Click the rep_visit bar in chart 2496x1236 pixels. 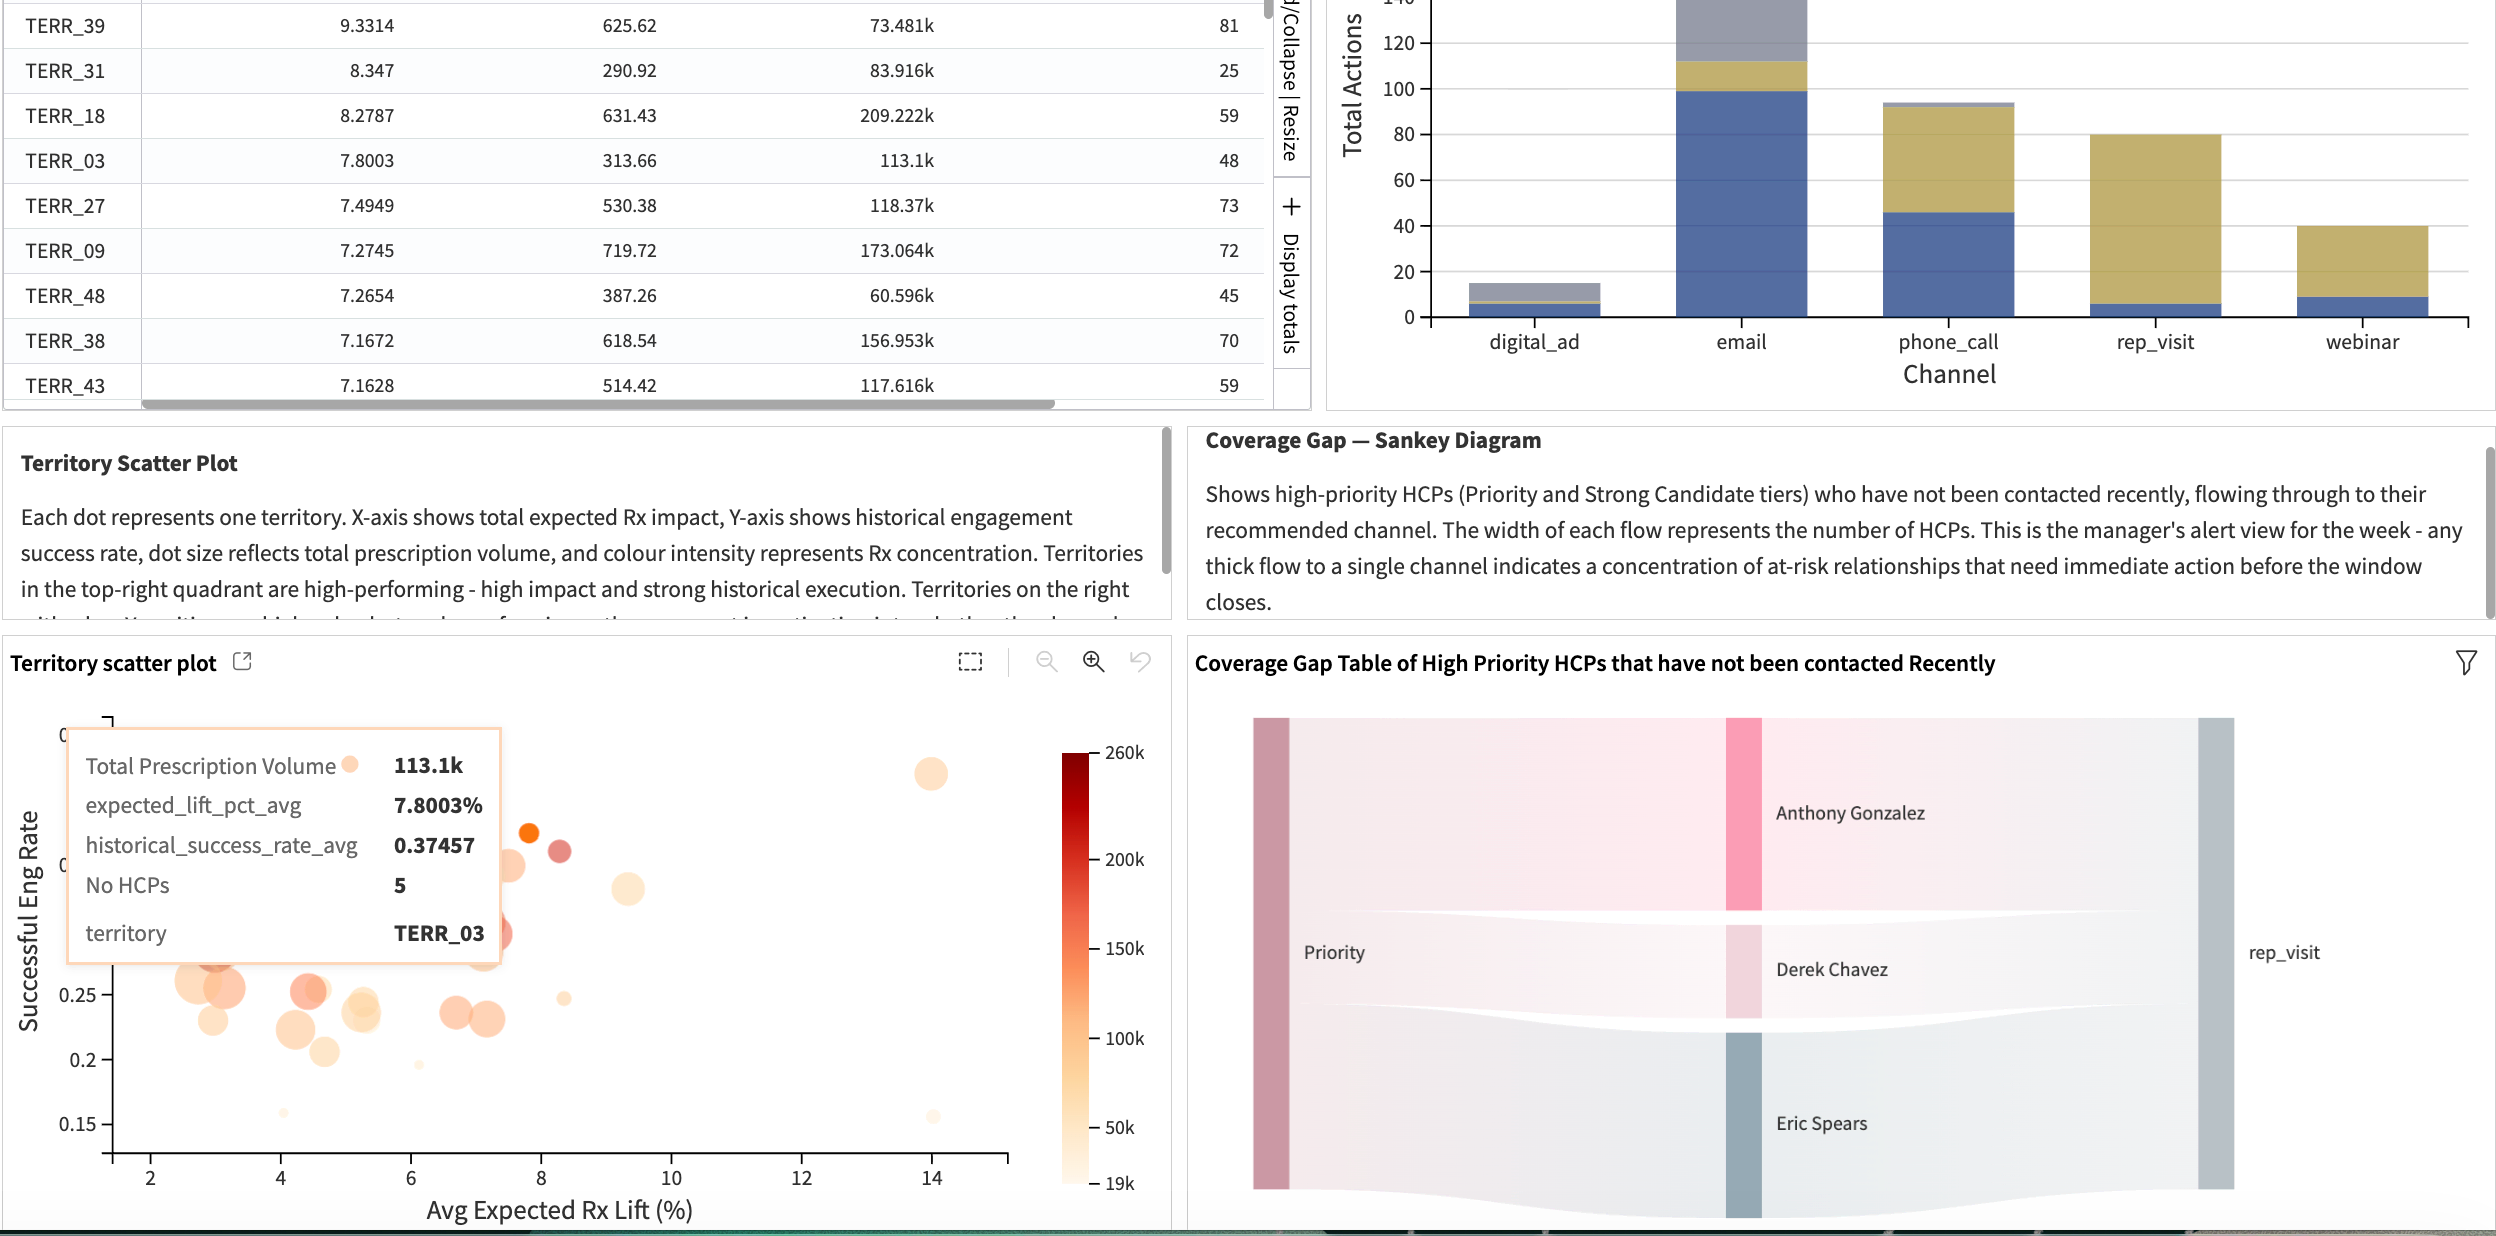tap(2155, 225)
